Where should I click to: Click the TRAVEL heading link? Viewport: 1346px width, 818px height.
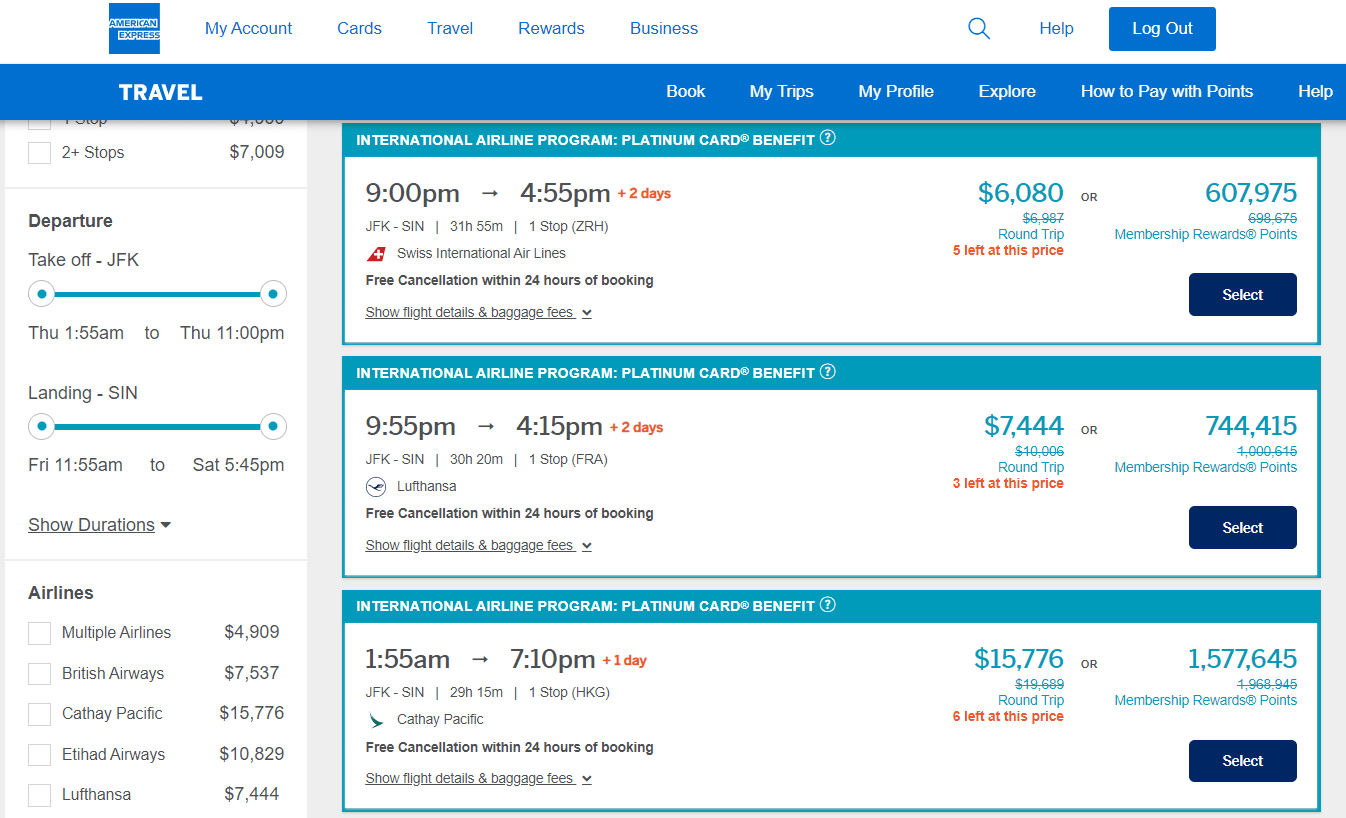(x=161, y=92)
